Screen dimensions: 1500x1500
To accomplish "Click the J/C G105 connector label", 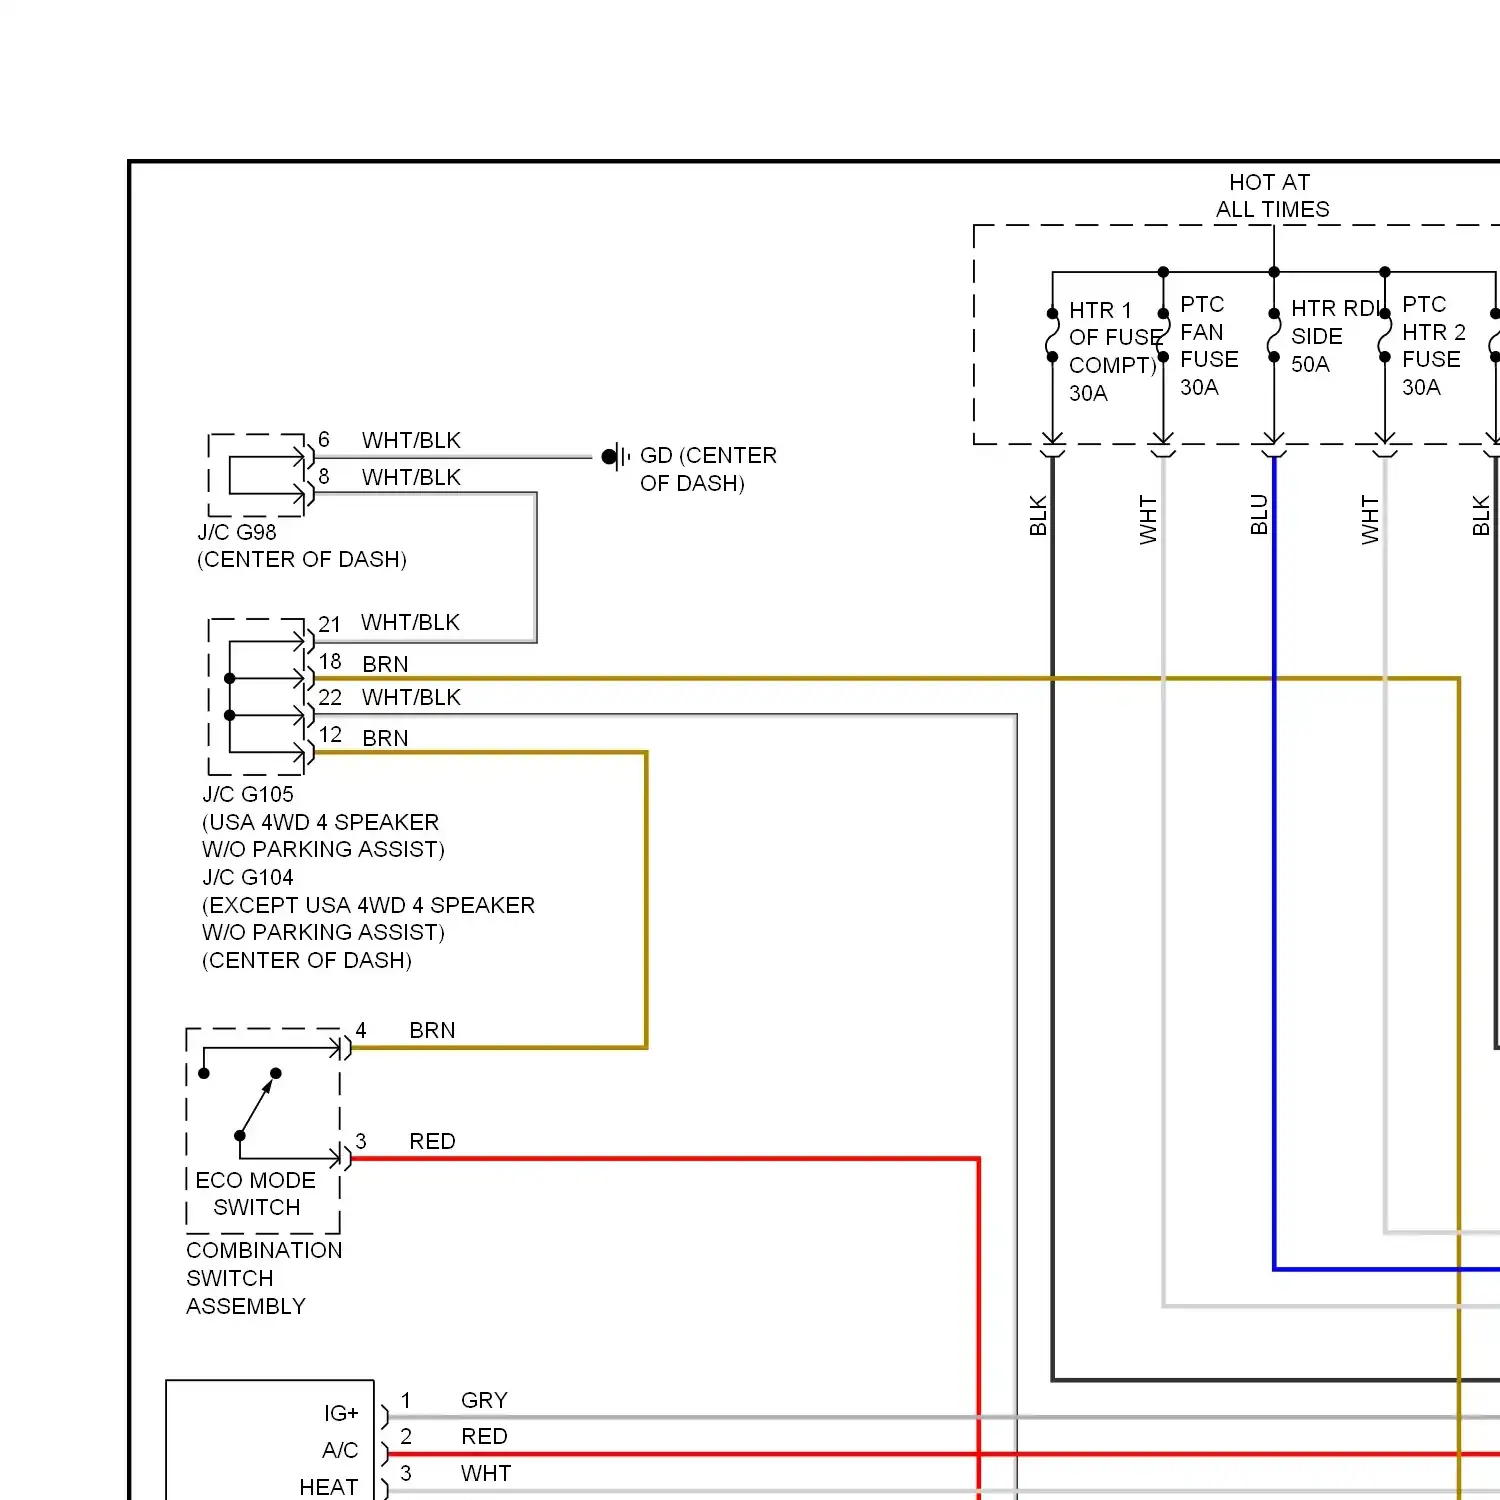I will click(x=248, y=794).
